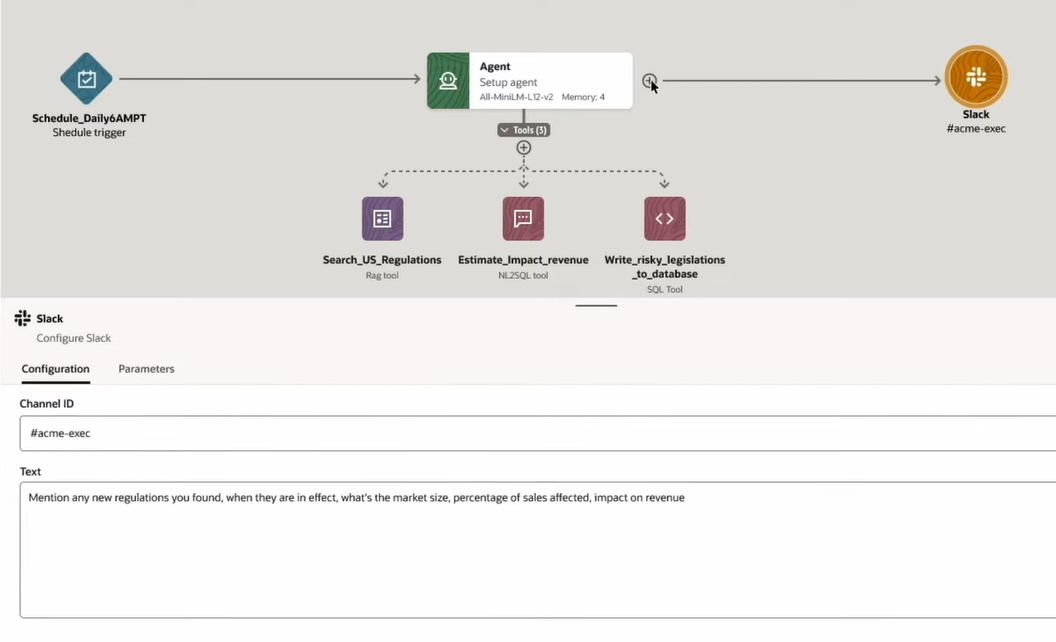
Task: Open the Estimate_Impact_revenue NL2SQL tool icon
Action: click(x=523, y=219)
